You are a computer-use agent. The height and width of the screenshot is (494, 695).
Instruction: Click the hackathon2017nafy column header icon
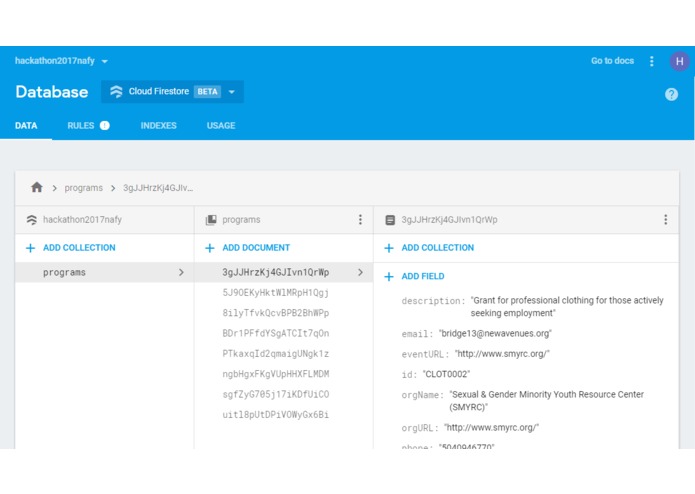(x=31, y=220)
